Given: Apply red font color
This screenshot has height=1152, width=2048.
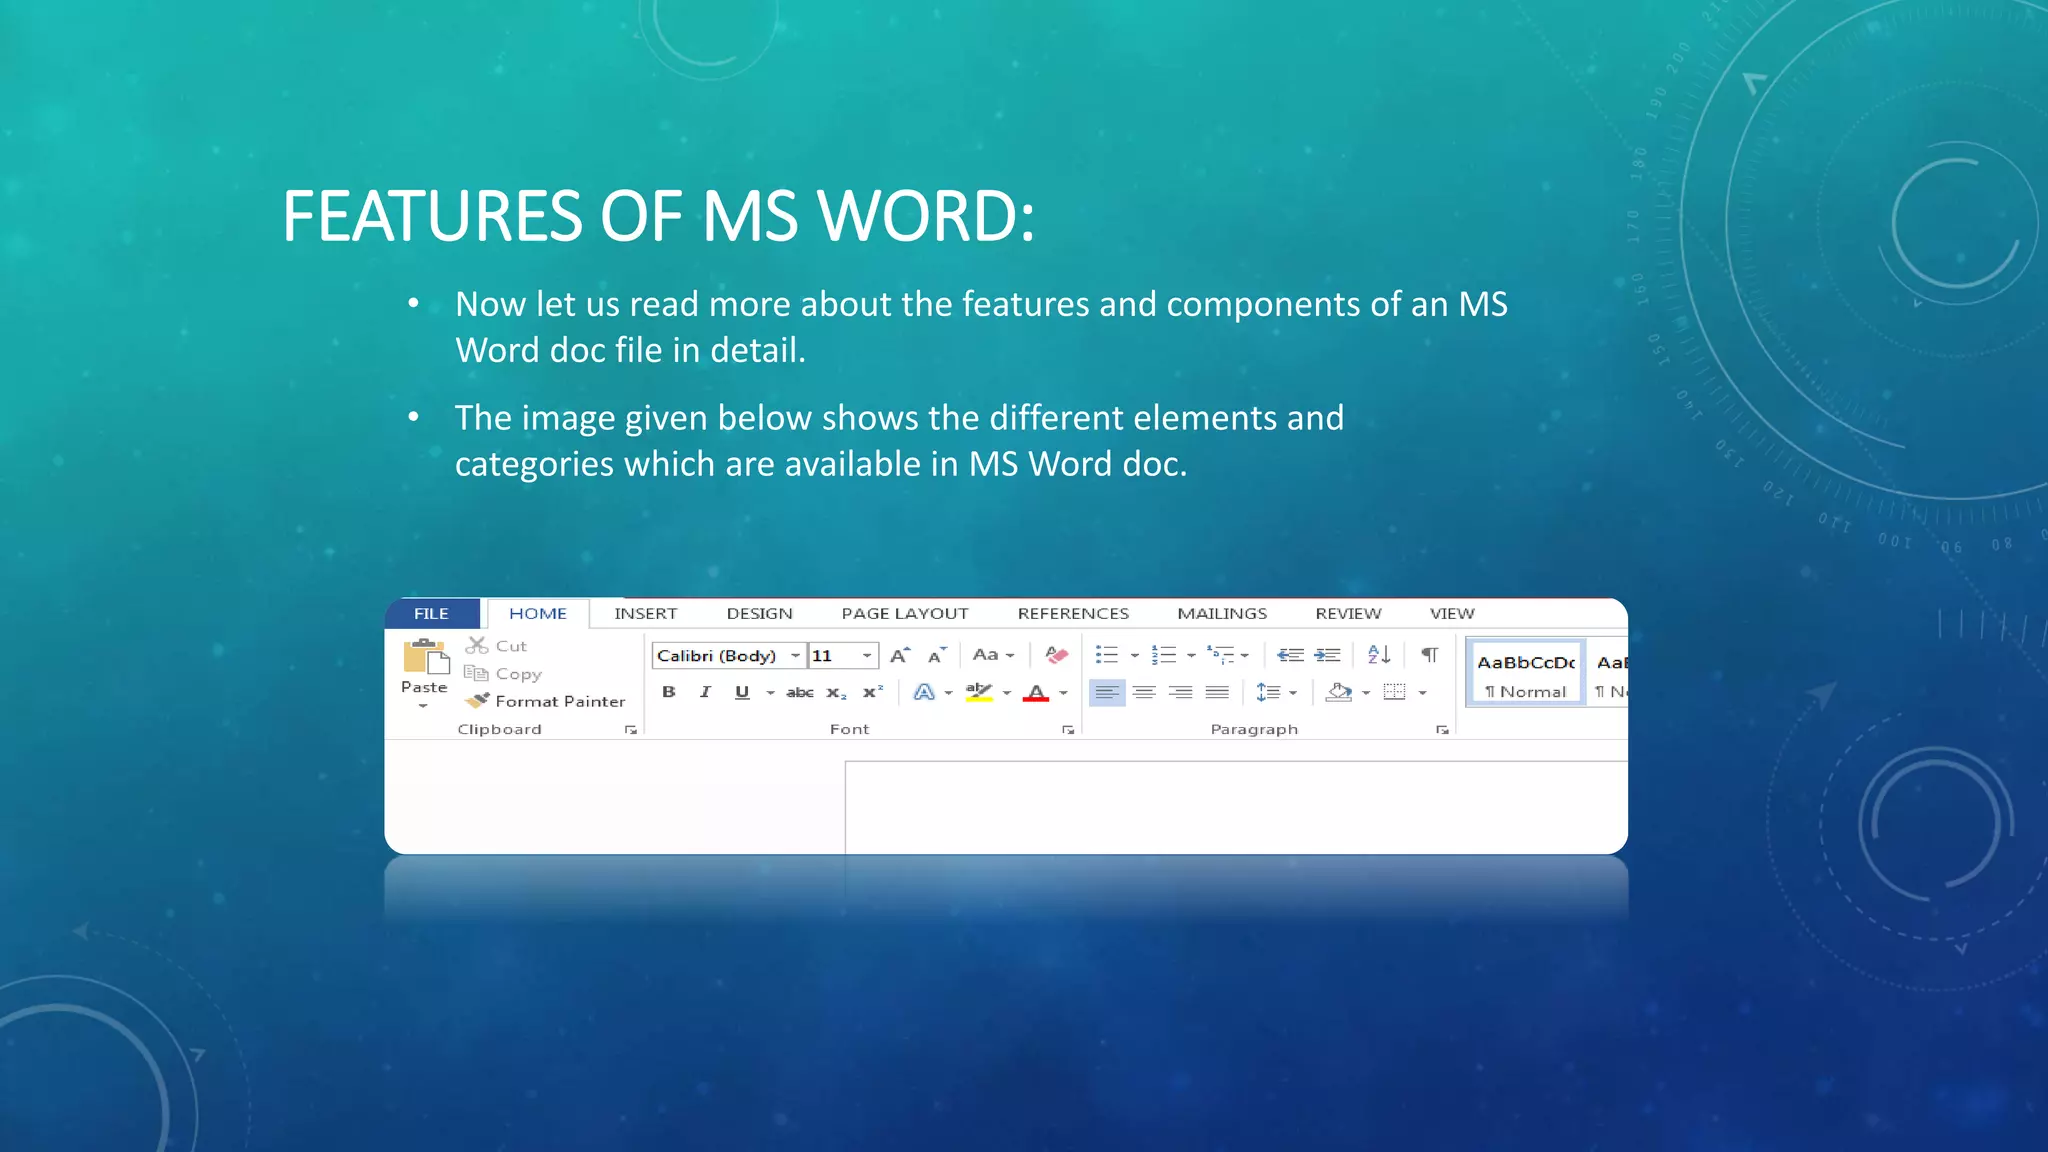Looking at the screenshot, I should point(1036,692).
